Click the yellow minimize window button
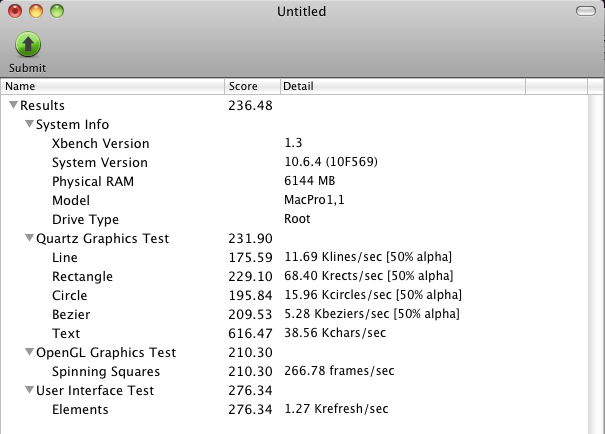This screenshot has width=605, height=434. pyautogui.click(x=36, y=11)
